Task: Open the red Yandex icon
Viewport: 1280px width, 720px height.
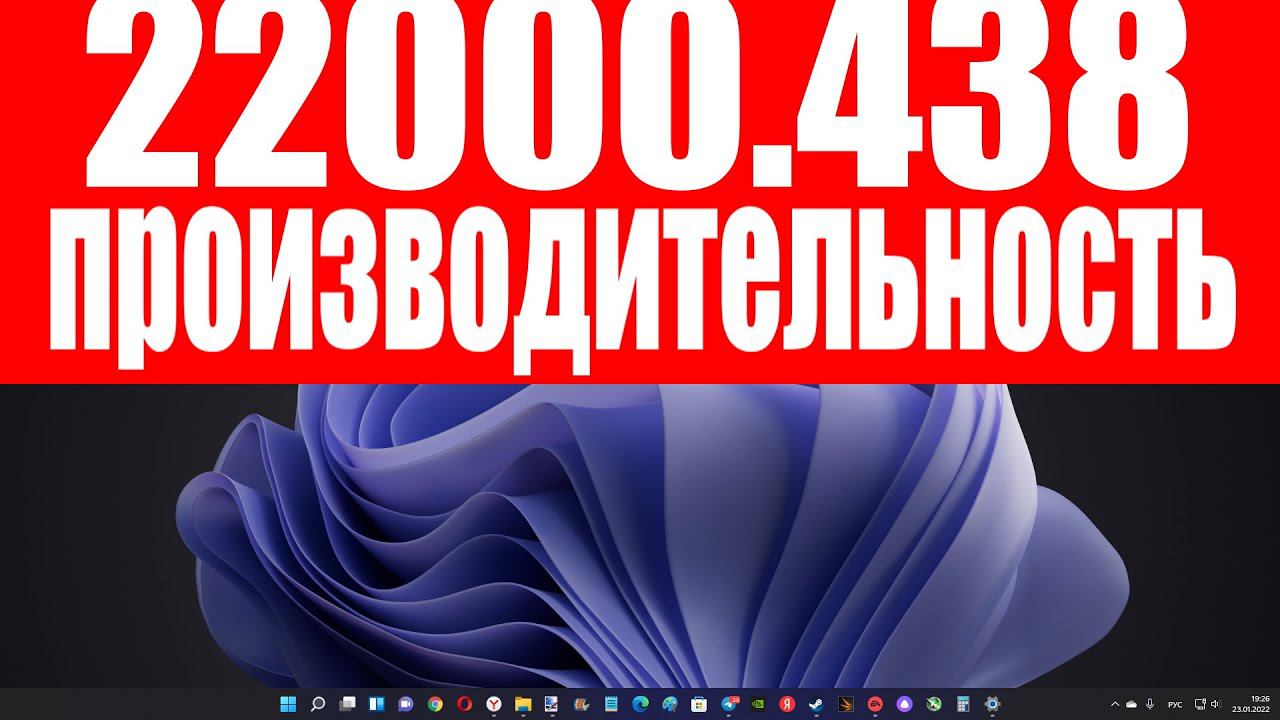Action: pyautogui.click(x=787, y=703)
